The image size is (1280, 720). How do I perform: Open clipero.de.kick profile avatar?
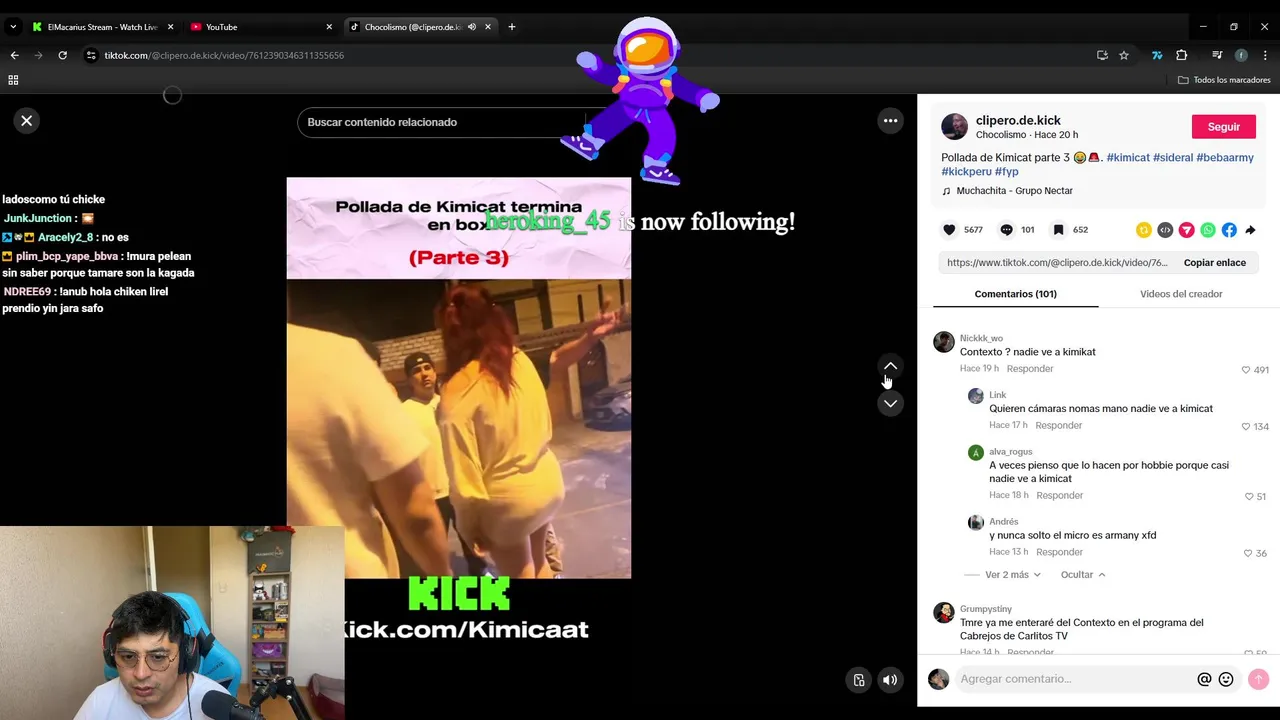click(x=954, y=126)
